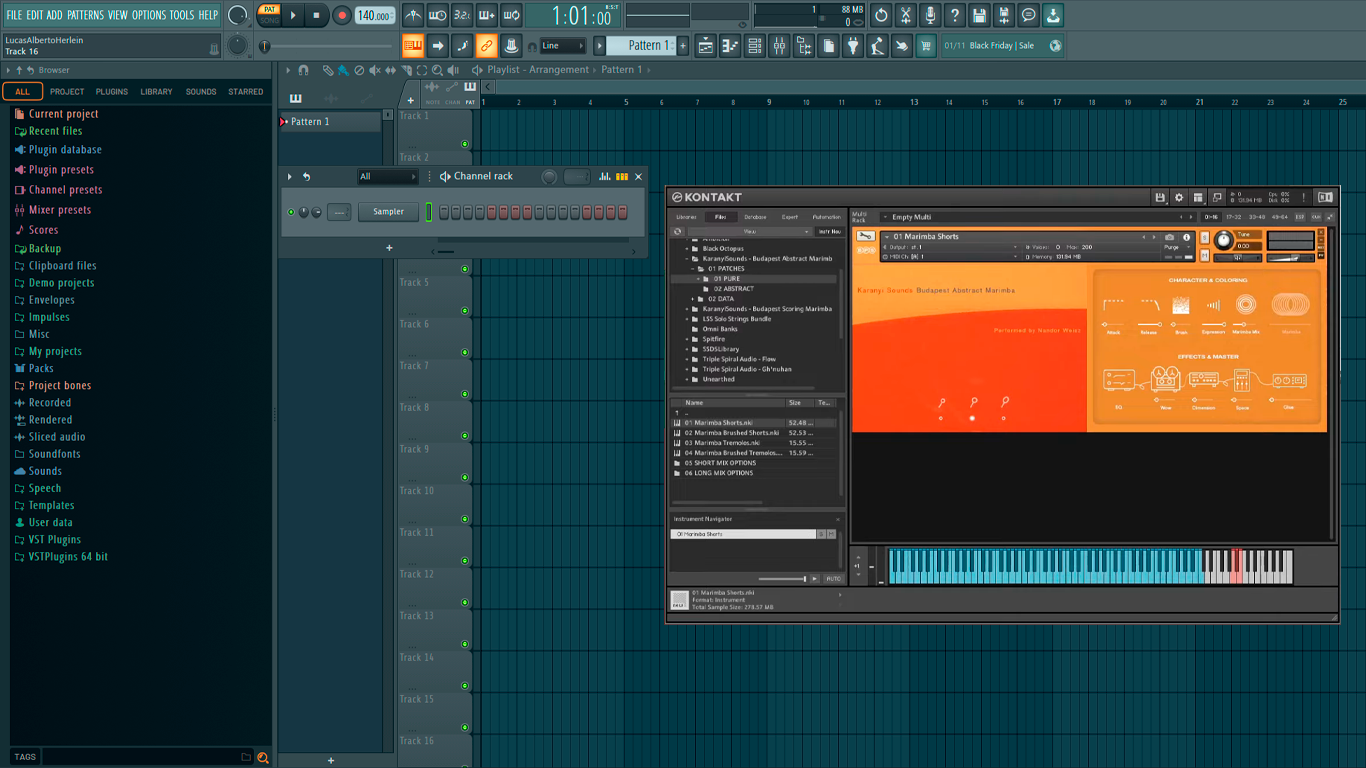Open the Piano roll view
The height and width of the screenshot is (768, 1366).
[730, 46]
